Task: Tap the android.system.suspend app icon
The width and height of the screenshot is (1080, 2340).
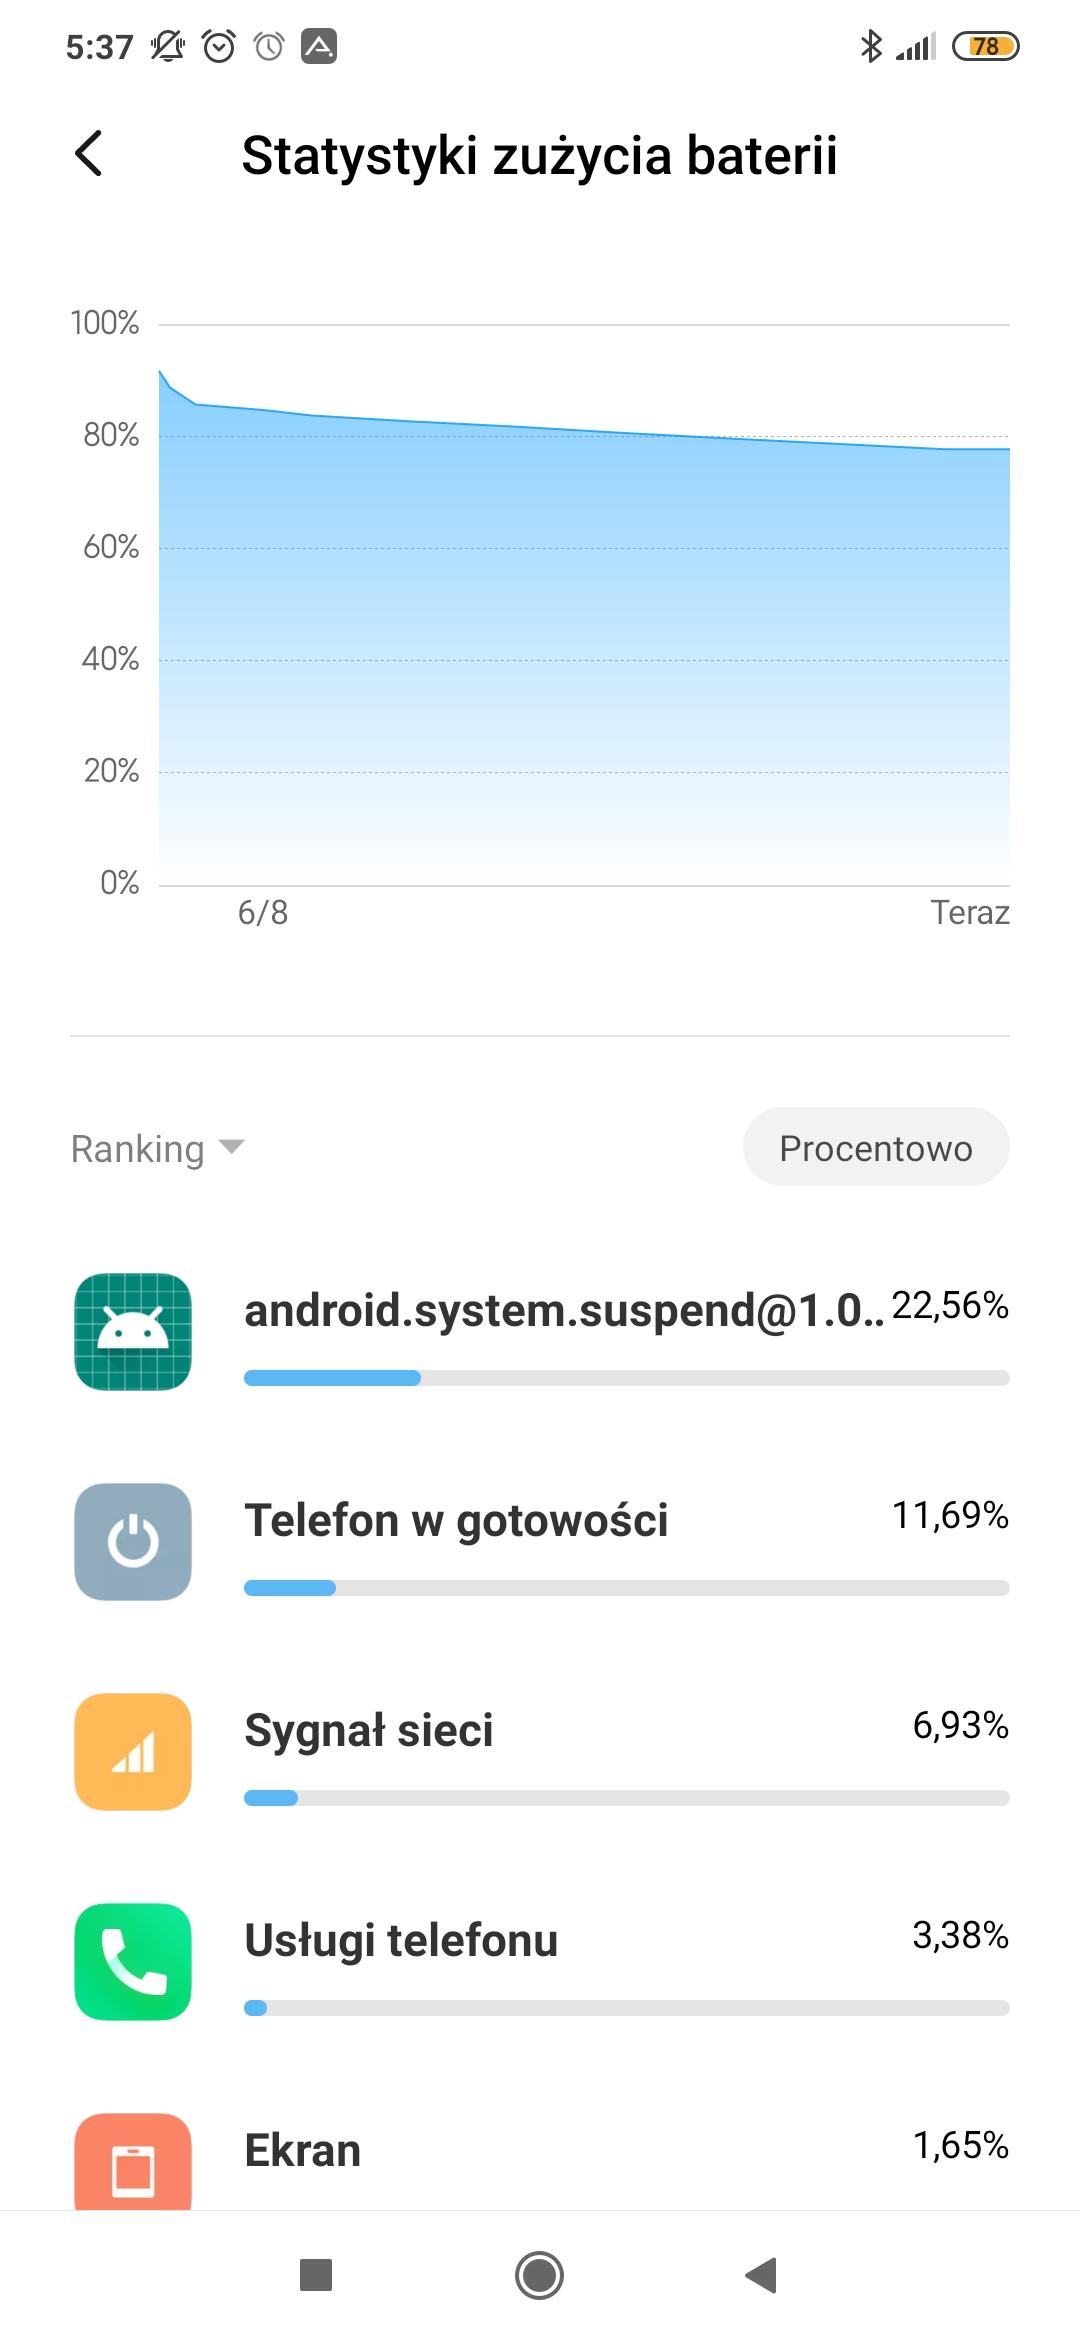Action: [133, 1332]
